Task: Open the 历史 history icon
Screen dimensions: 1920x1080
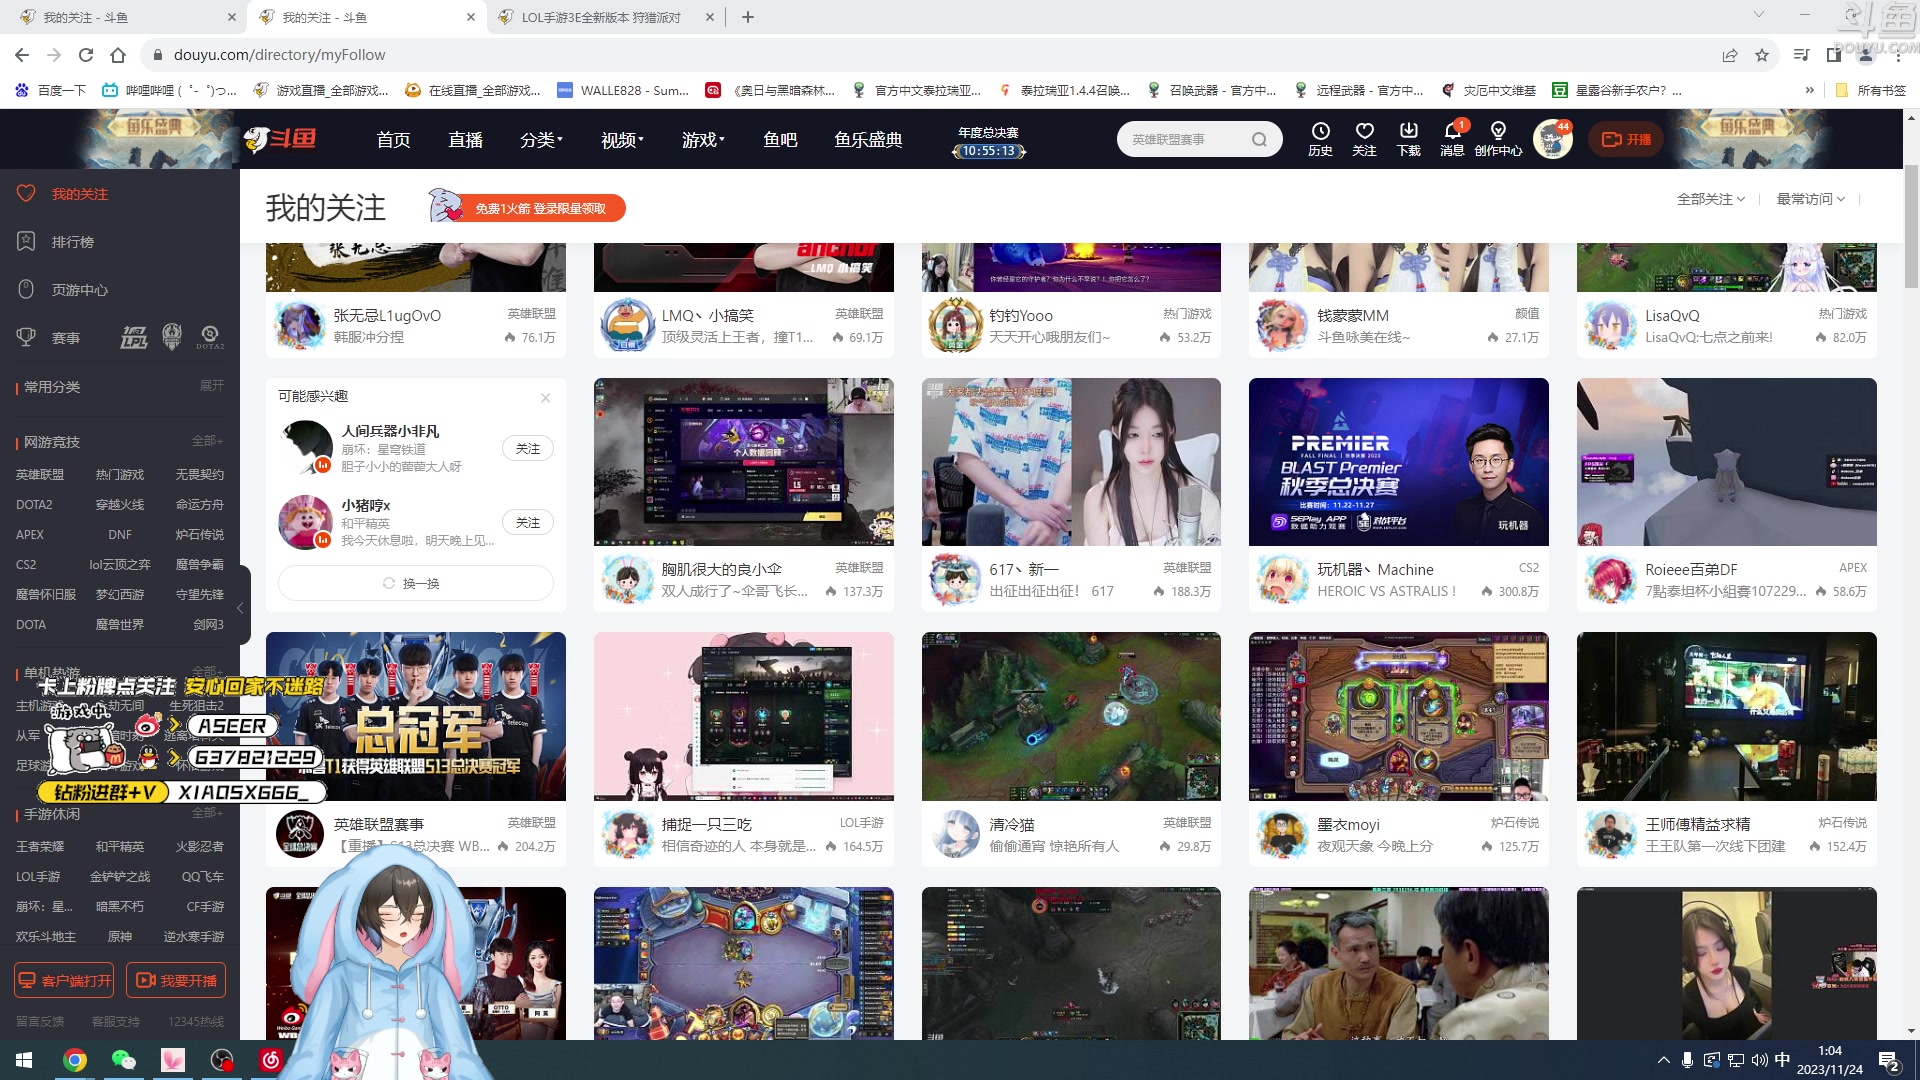Action: click(1320, 139)
